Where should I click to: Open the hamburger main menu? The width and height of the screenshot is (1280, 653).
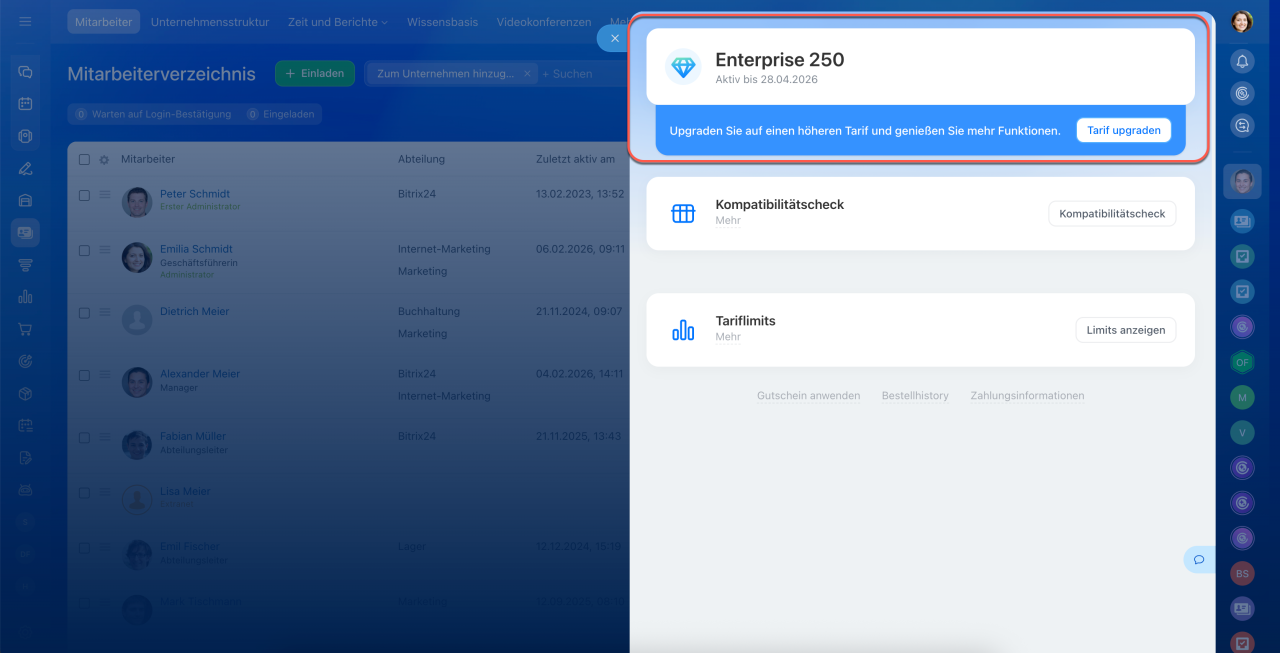25,22
